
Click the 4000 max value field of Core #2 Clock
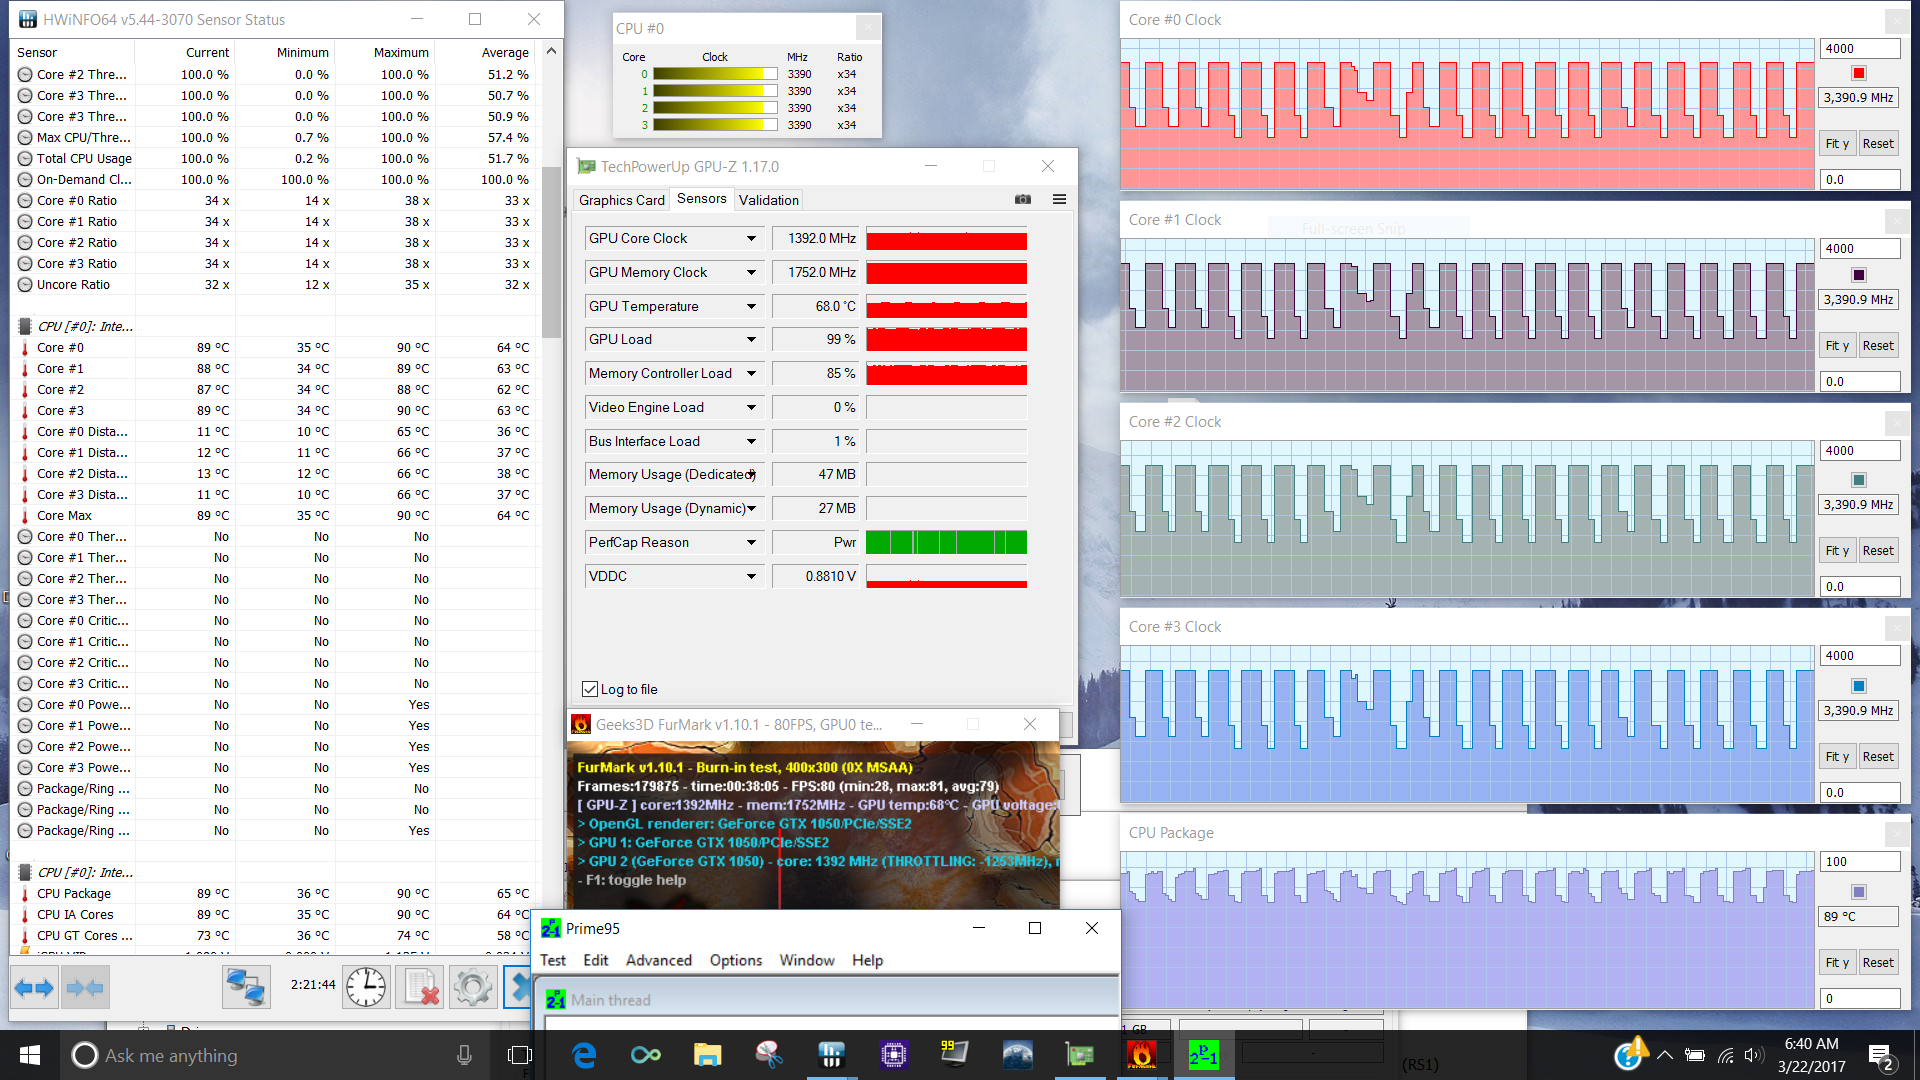[1858, 451]
